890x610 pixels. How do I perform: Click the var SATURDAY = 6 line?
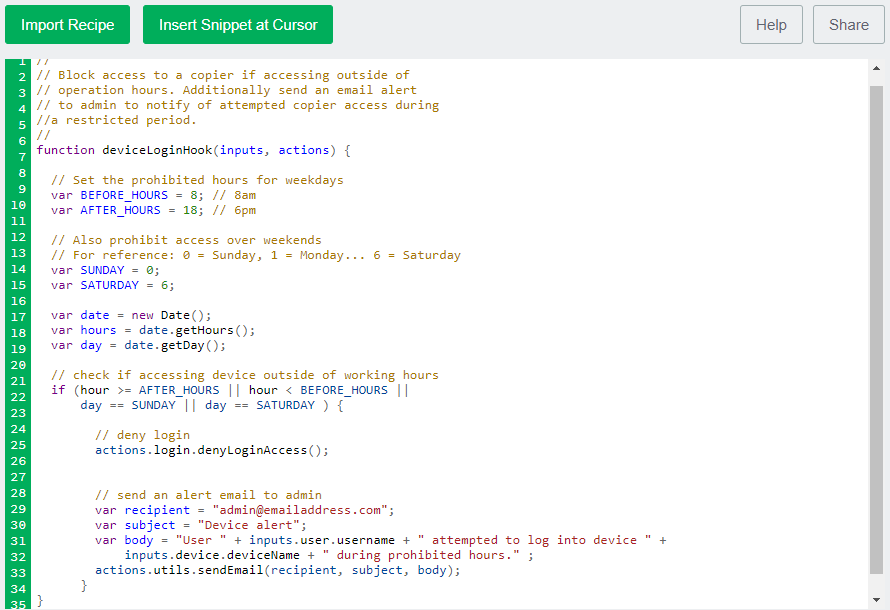pyautogui.click(x=113, y=285)
